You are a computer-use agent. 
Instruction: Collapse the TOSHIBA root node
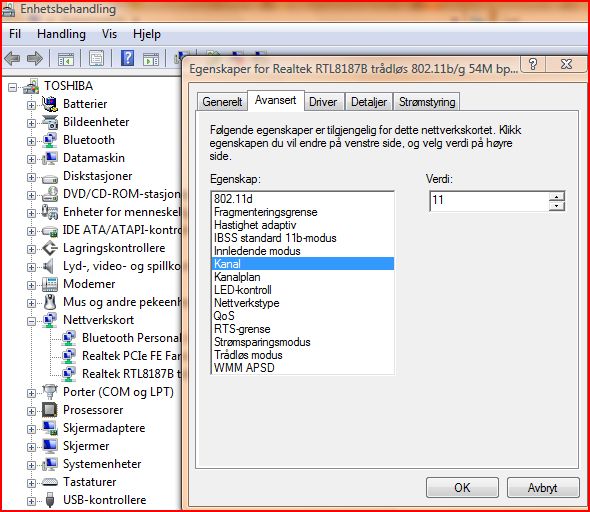click(12, 87)
